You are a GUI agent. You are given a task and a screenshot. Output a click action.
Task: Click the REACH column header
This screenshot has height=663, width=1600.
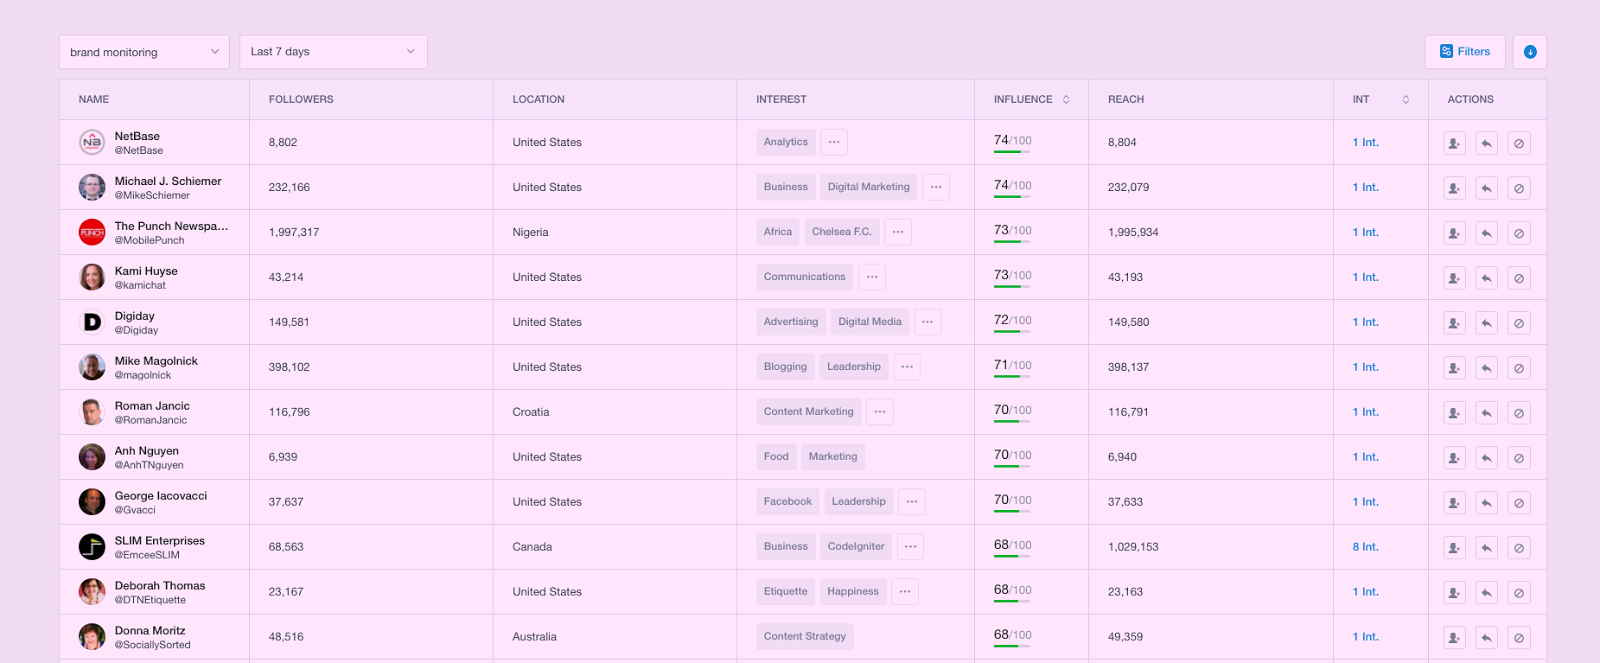[1126, 100]
